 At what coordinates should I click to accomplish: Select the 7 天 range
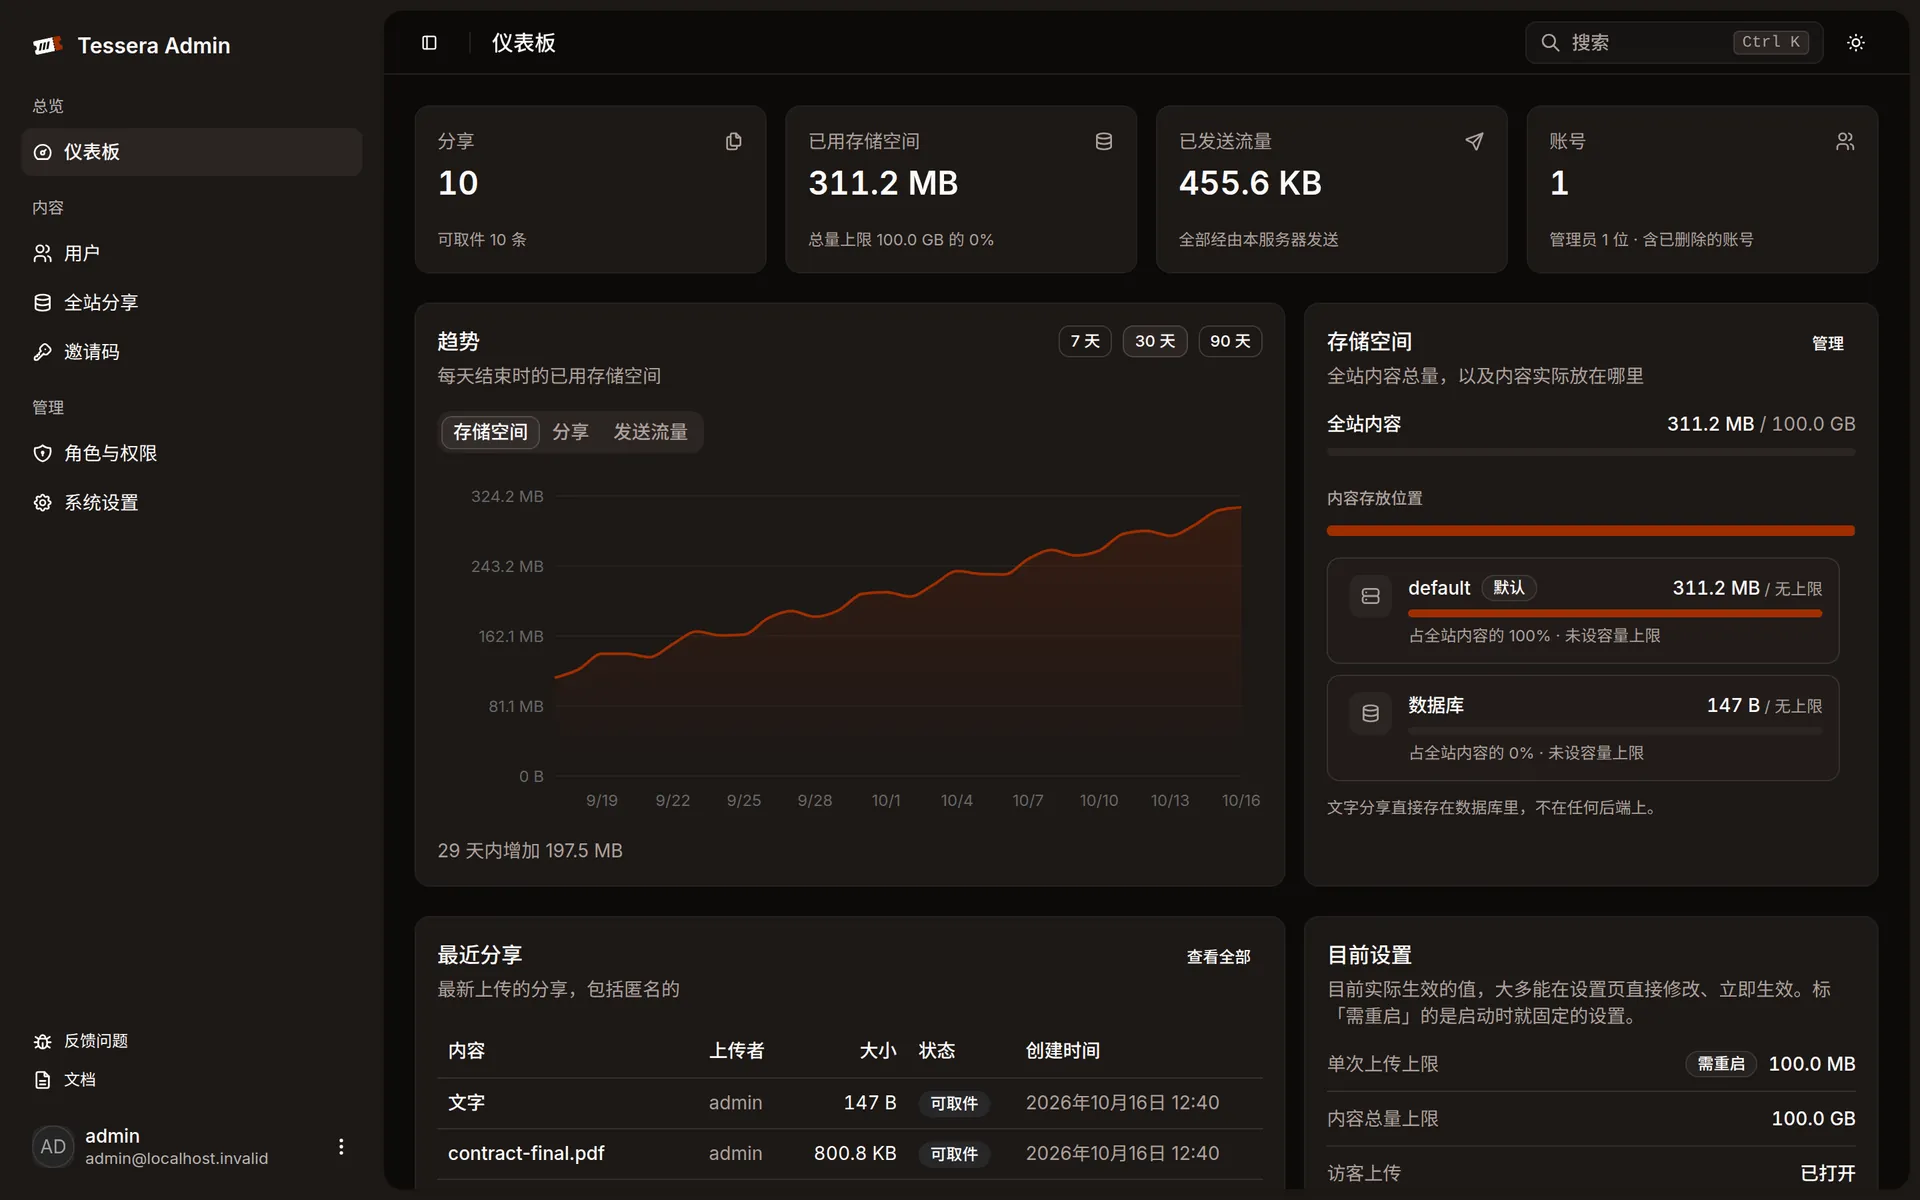1085,341
